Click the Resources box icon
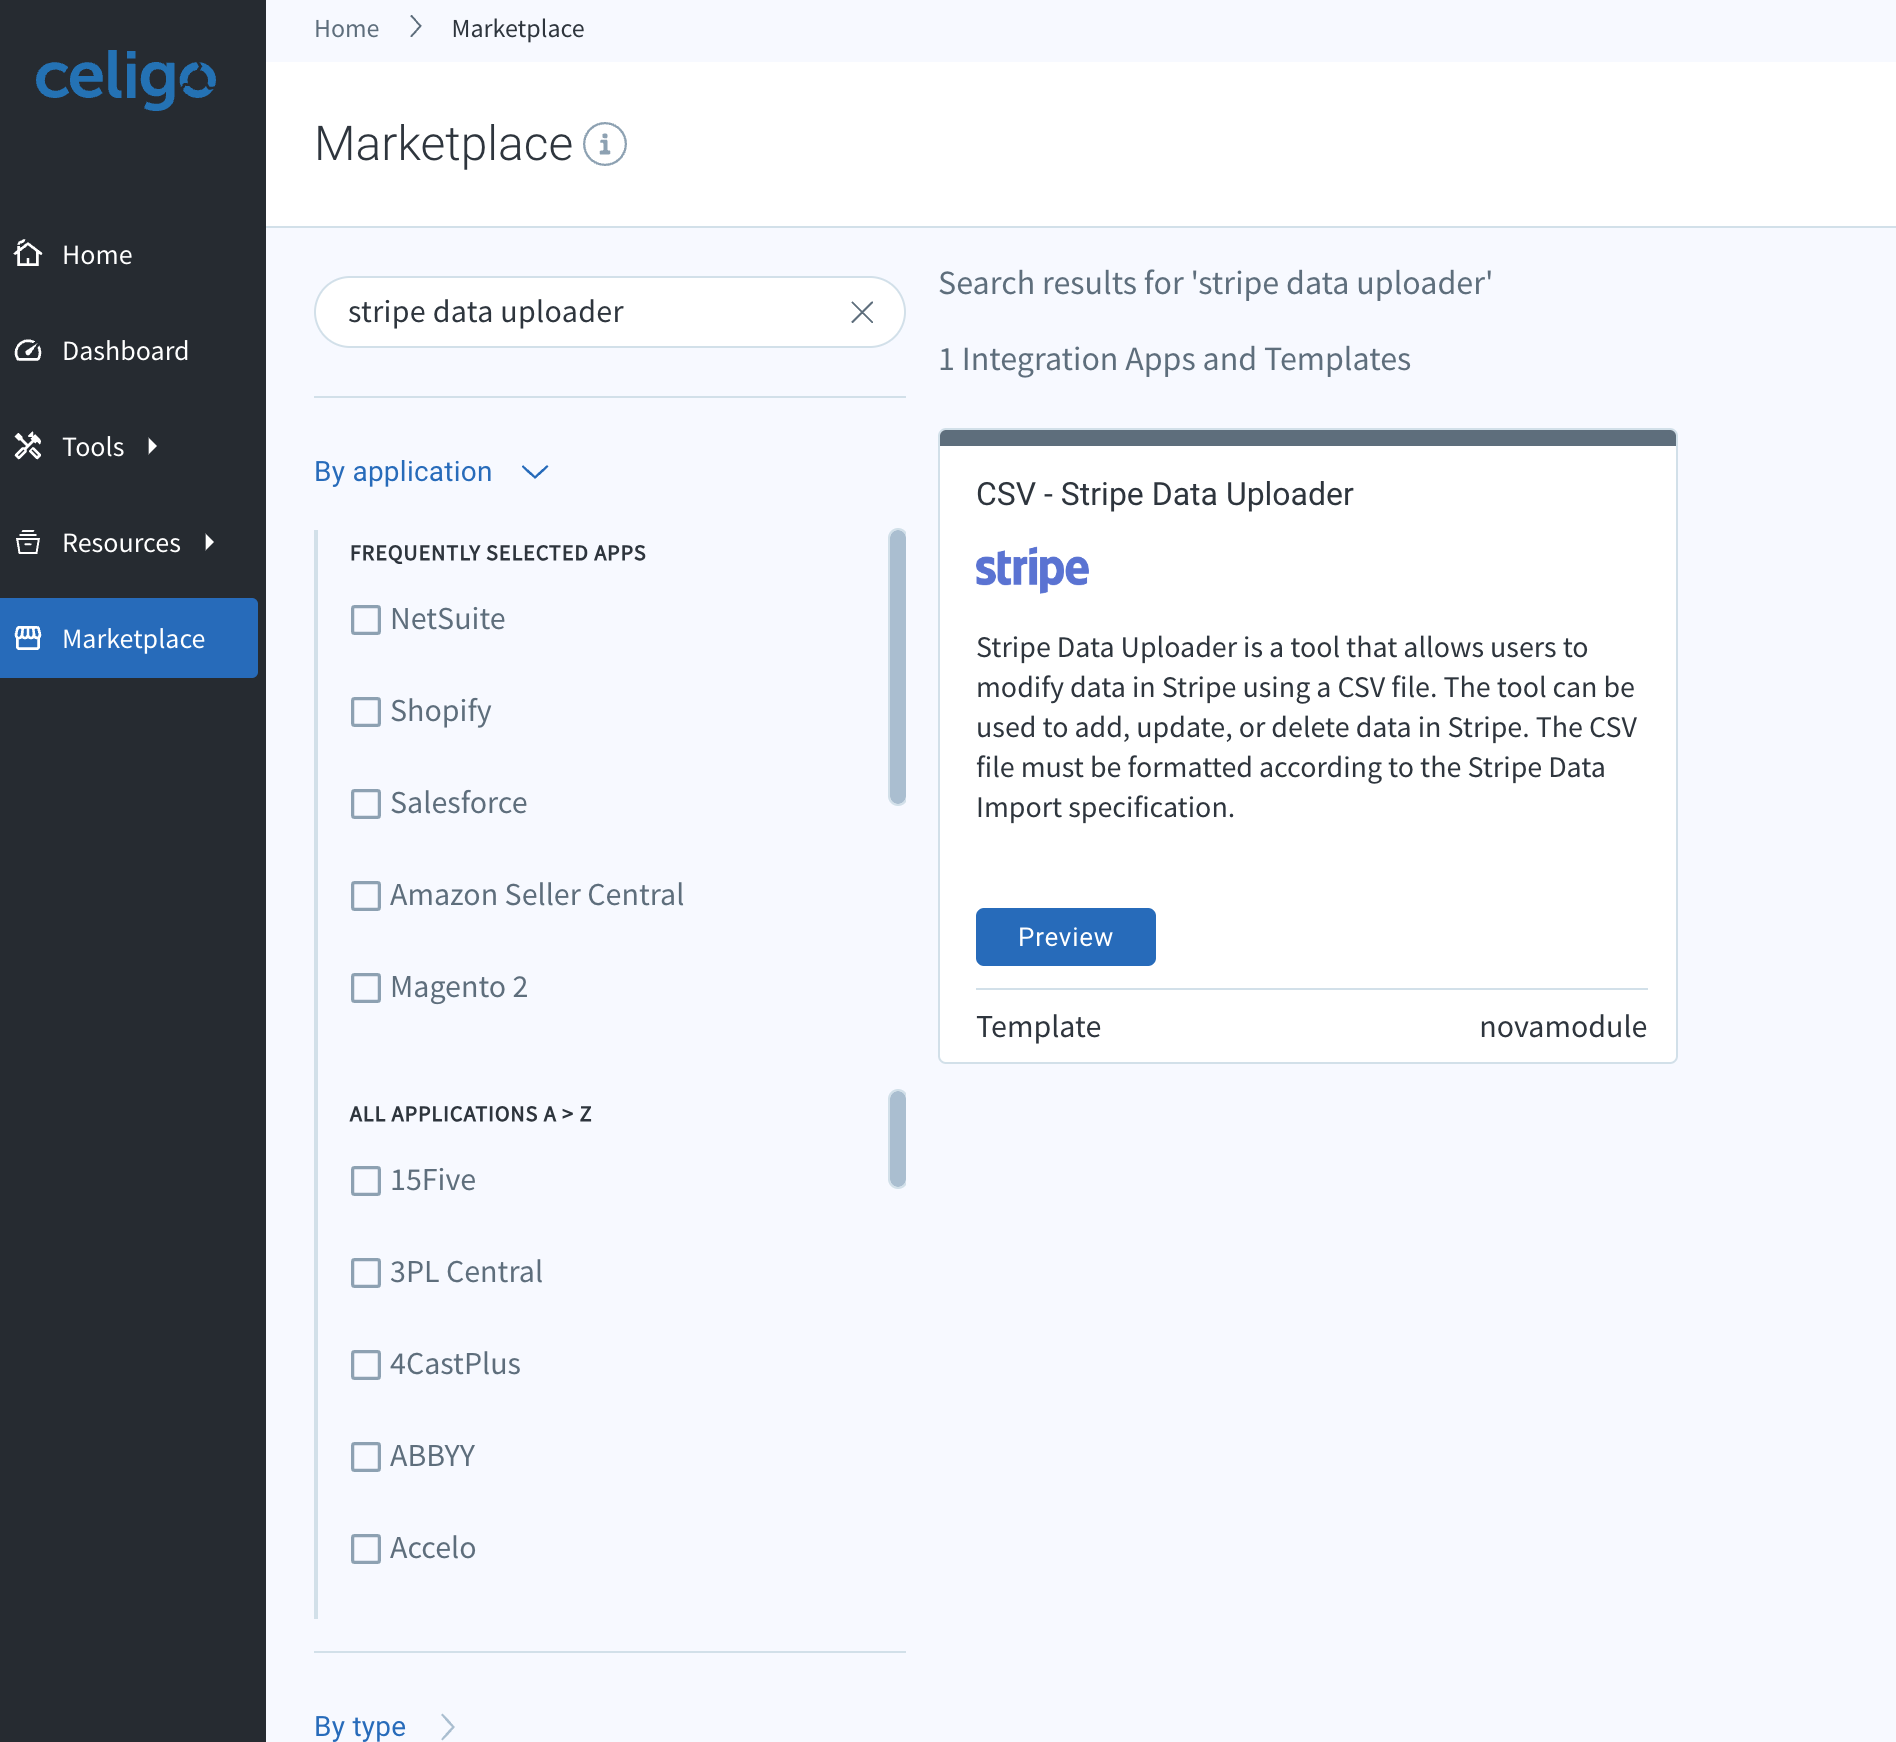 (x=28, y=542)
